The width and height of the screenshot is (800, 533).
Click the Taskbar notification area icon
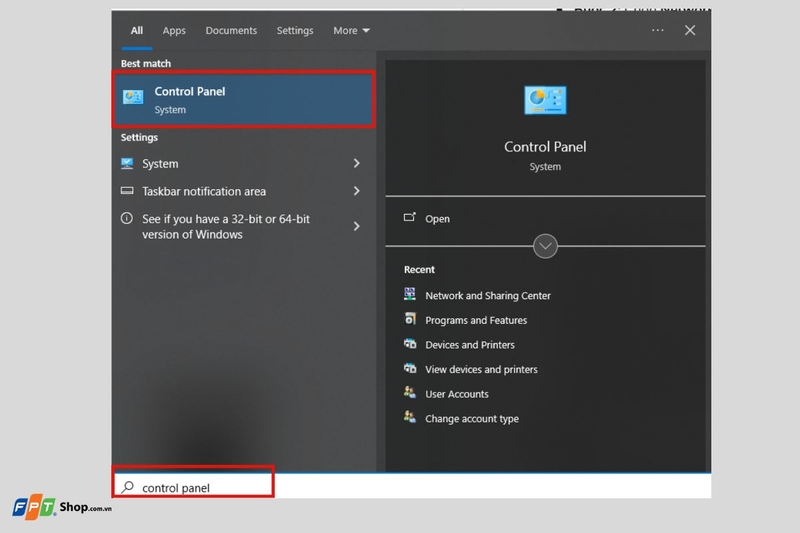tap(127, 191)
